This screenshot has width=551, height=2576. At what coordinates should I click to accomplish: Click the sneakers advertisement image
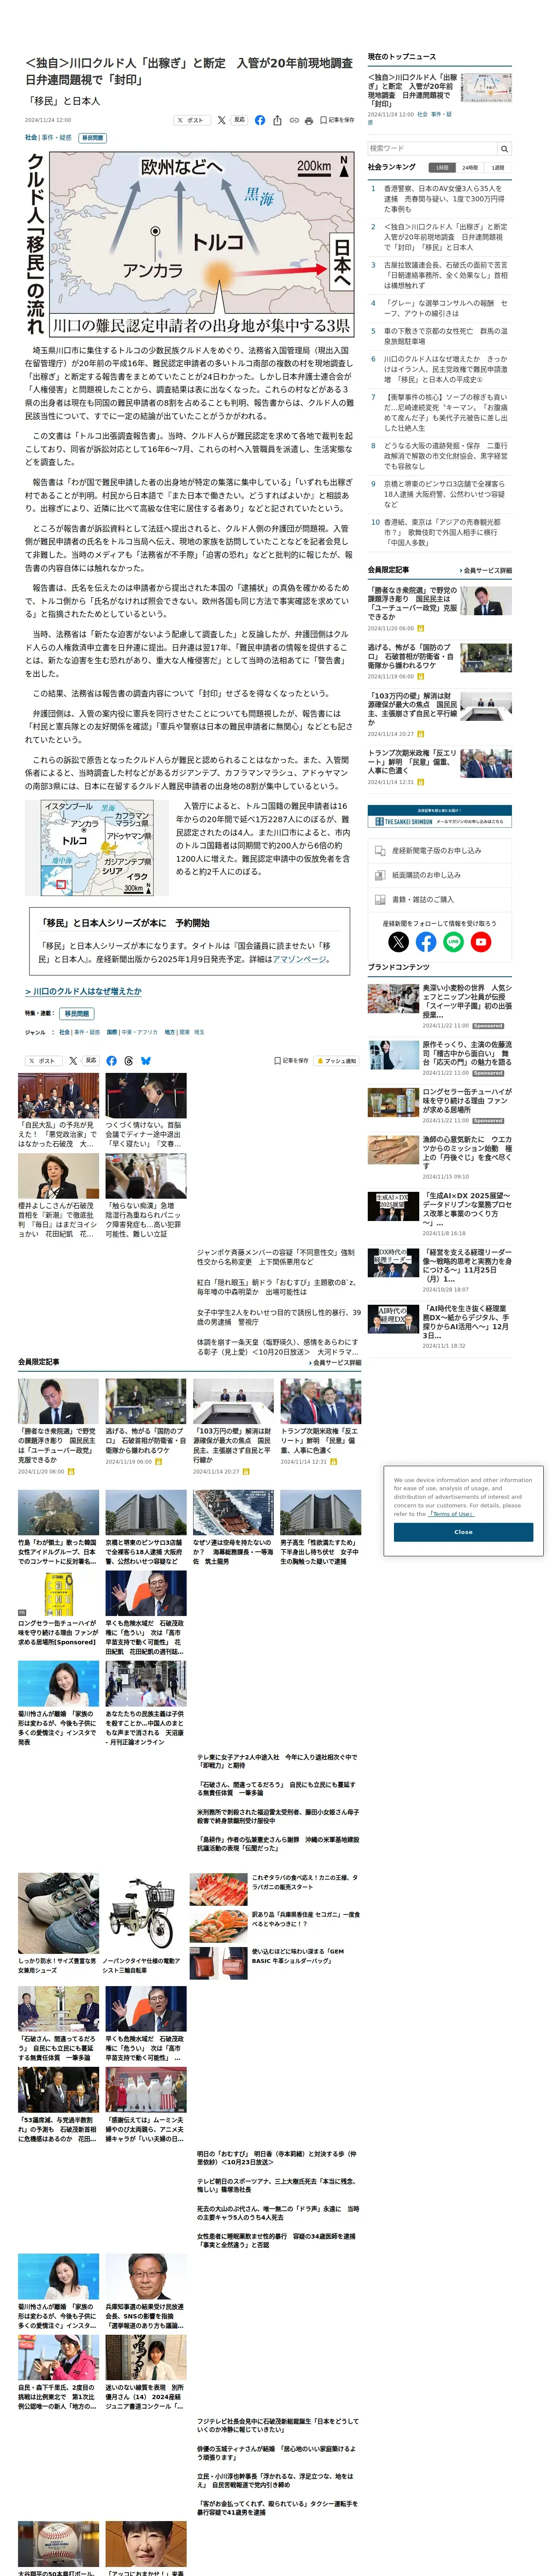click(x=58, y=1913)
